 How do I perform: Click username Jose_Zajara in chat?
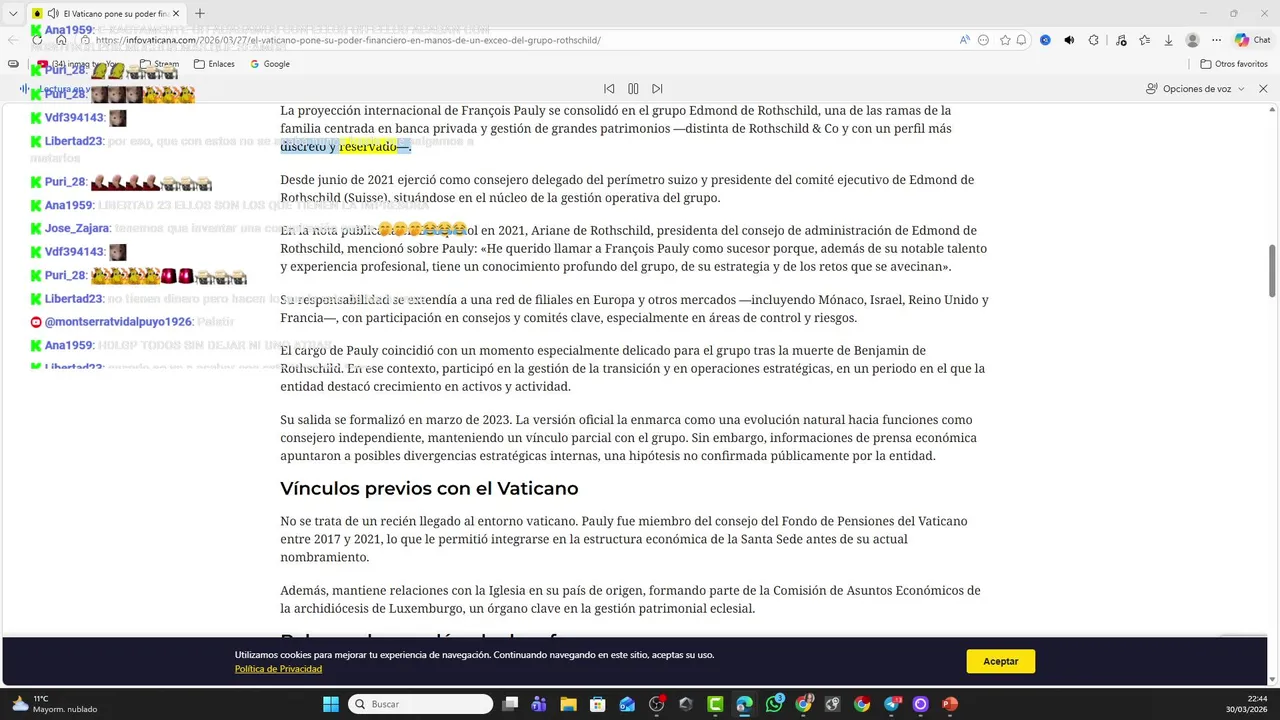[76, 228]
